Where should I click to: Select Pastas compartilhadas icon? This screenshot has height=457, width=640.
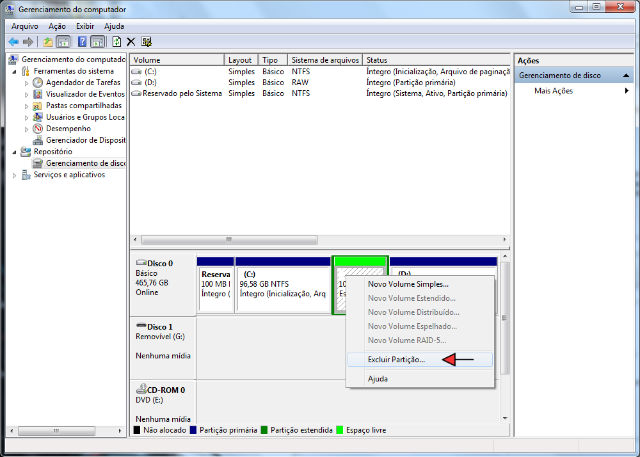[38, 106]
